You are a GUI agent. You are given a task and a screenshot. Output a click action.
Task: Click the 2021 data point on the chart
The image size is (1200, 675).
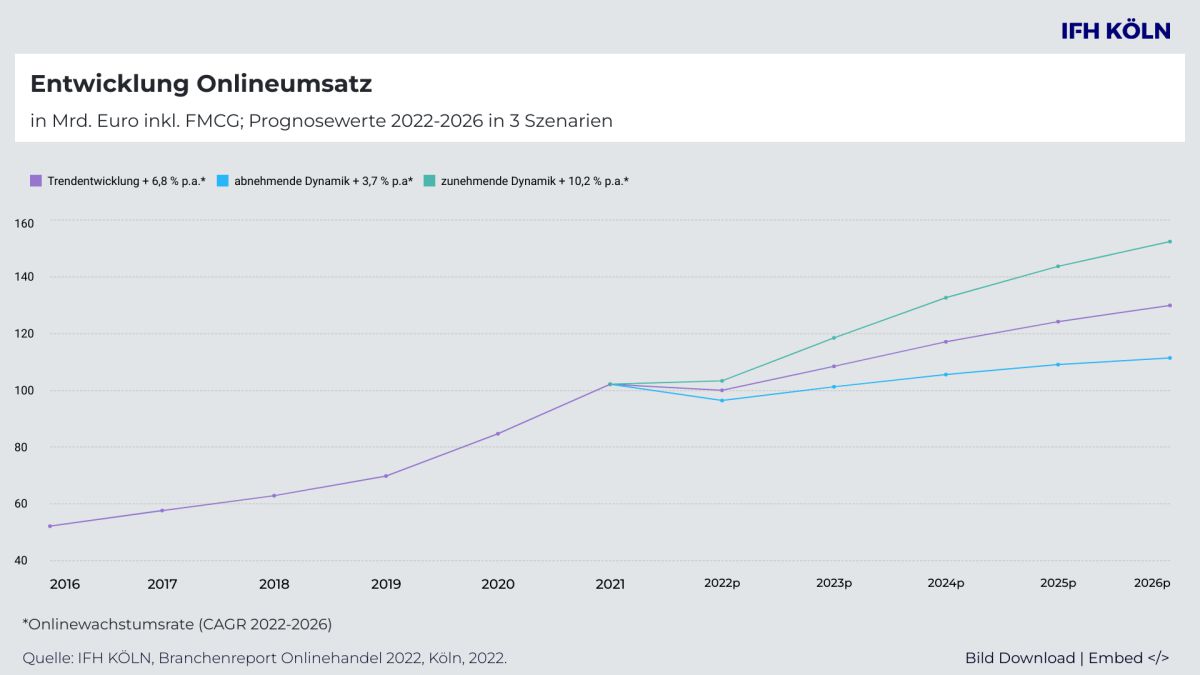(x=610, y=384)
